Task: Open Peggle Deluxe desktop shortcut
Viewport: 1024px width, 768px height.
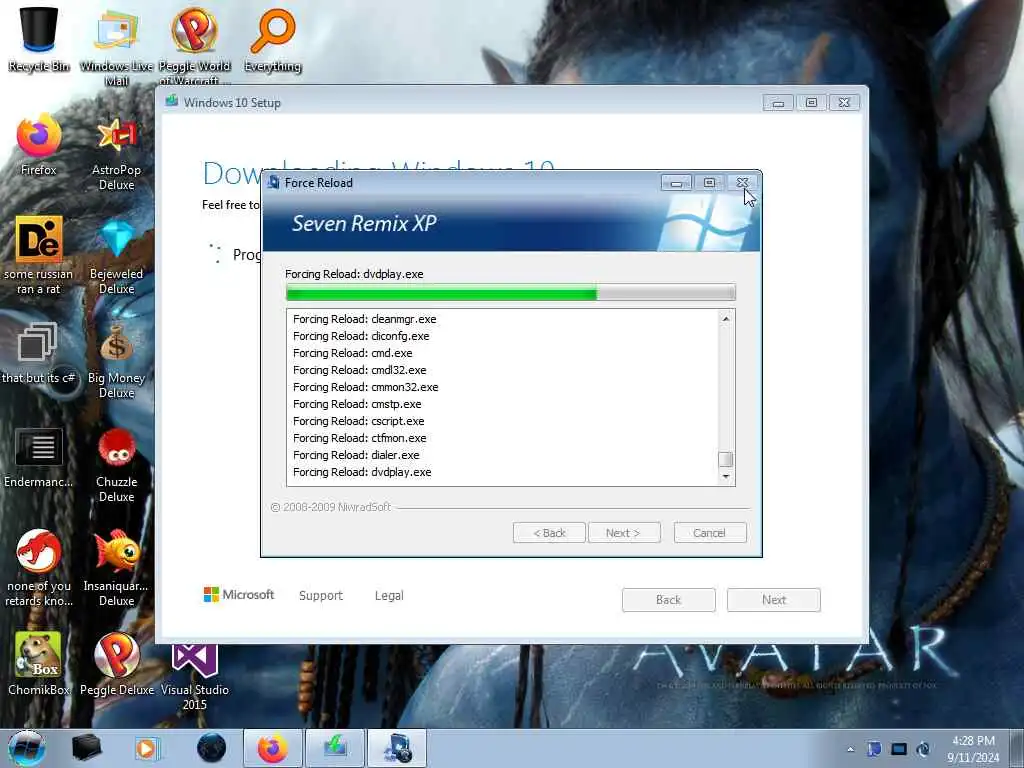Action: (116, 665)
